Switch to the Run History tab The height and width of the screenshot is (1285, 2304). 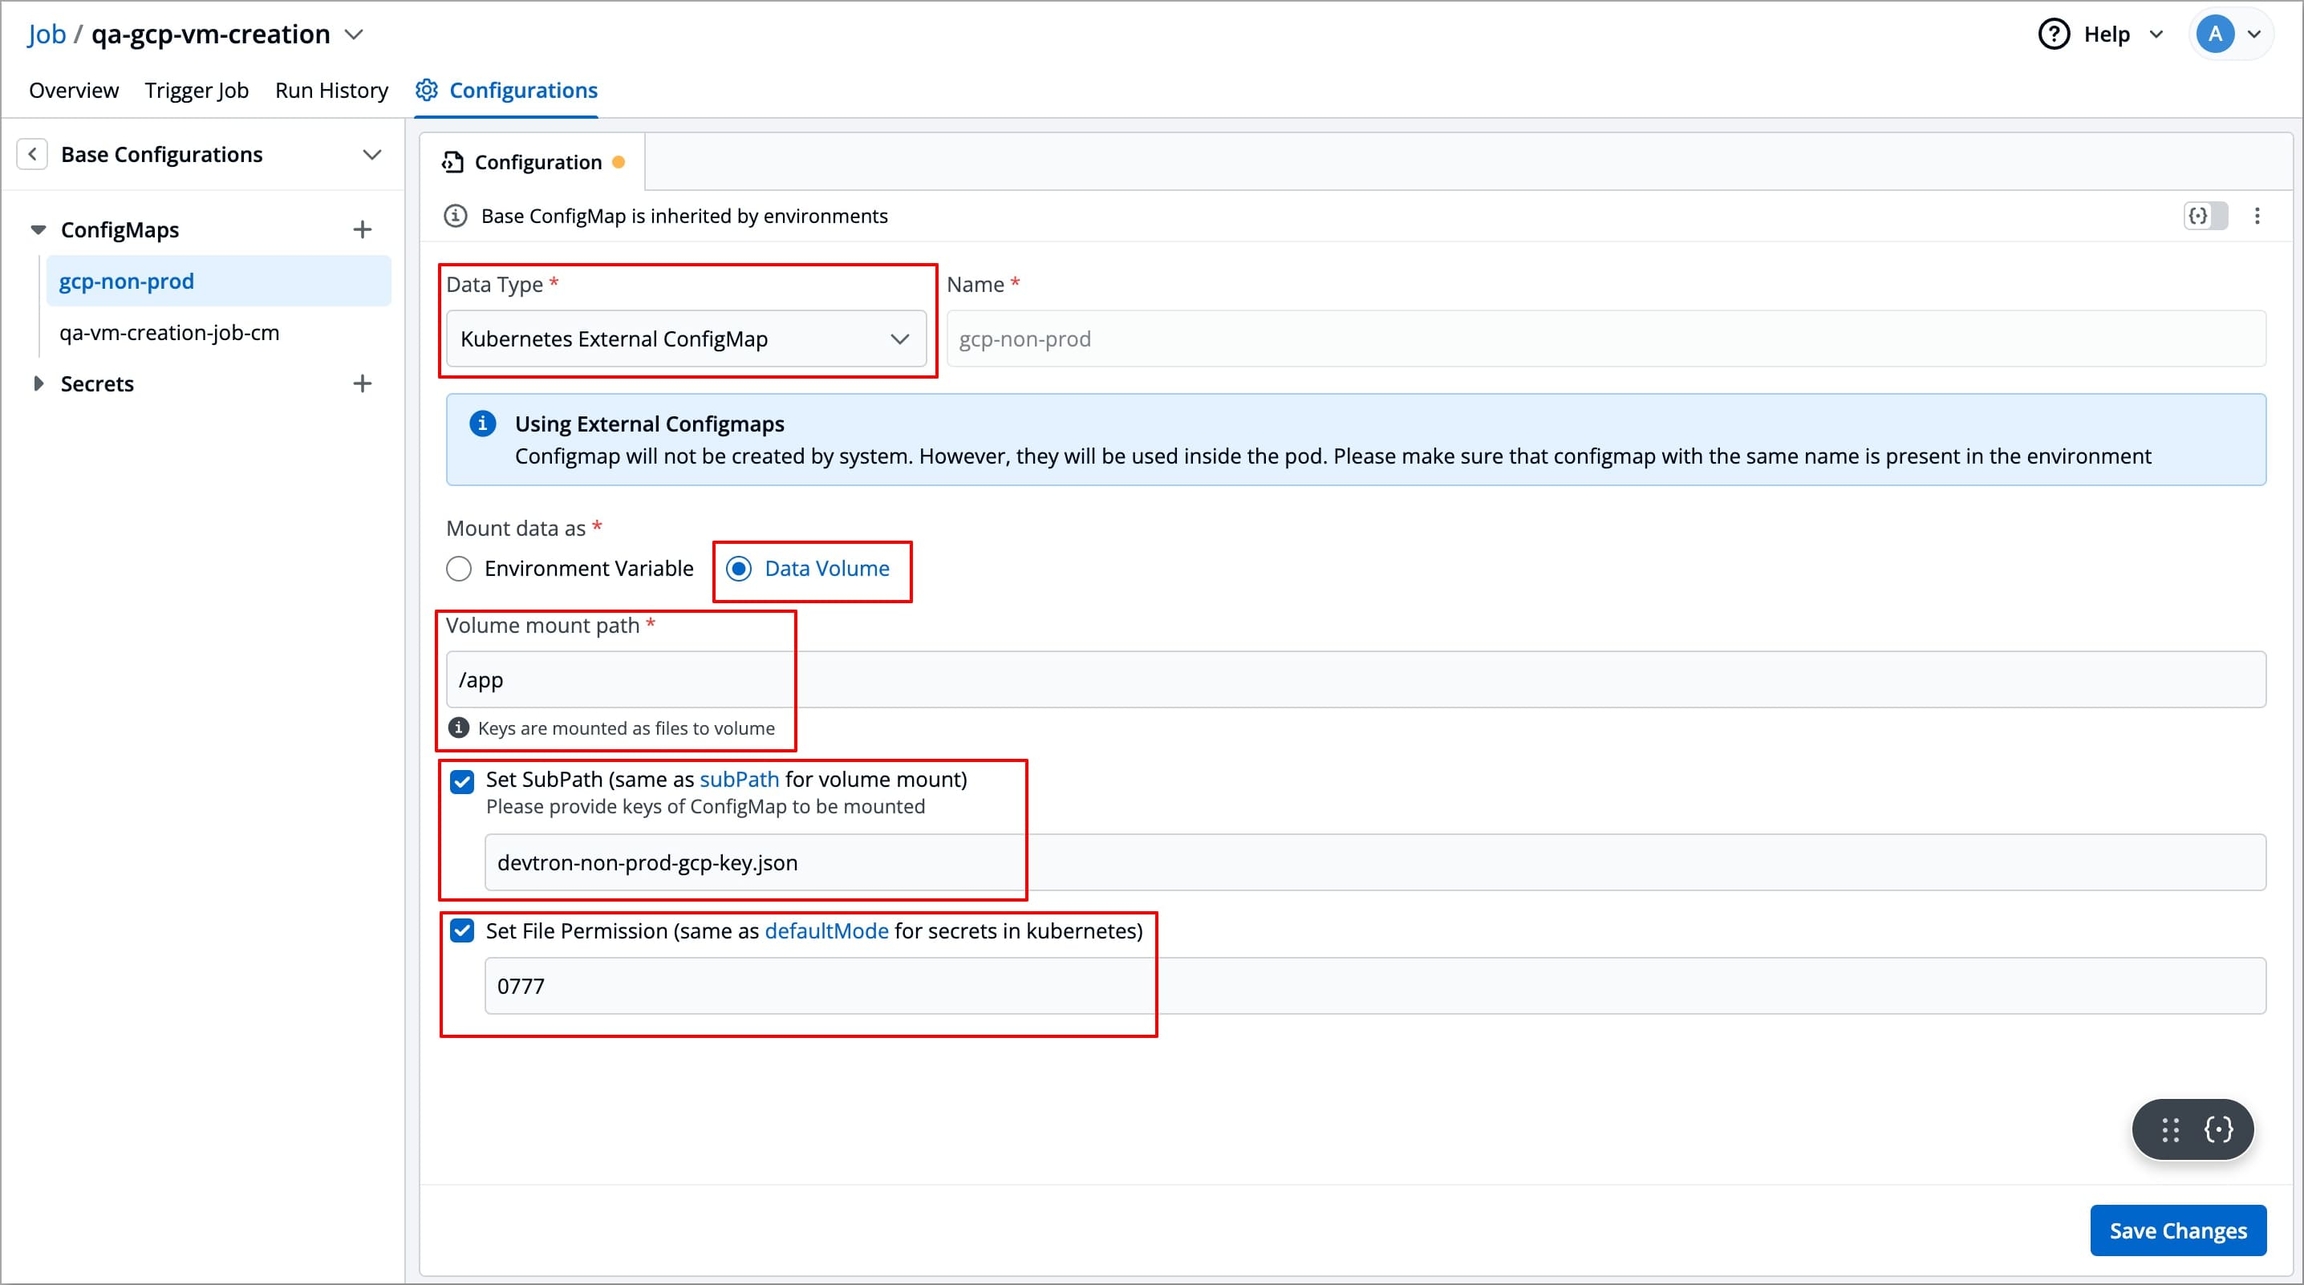click(331, 90)
